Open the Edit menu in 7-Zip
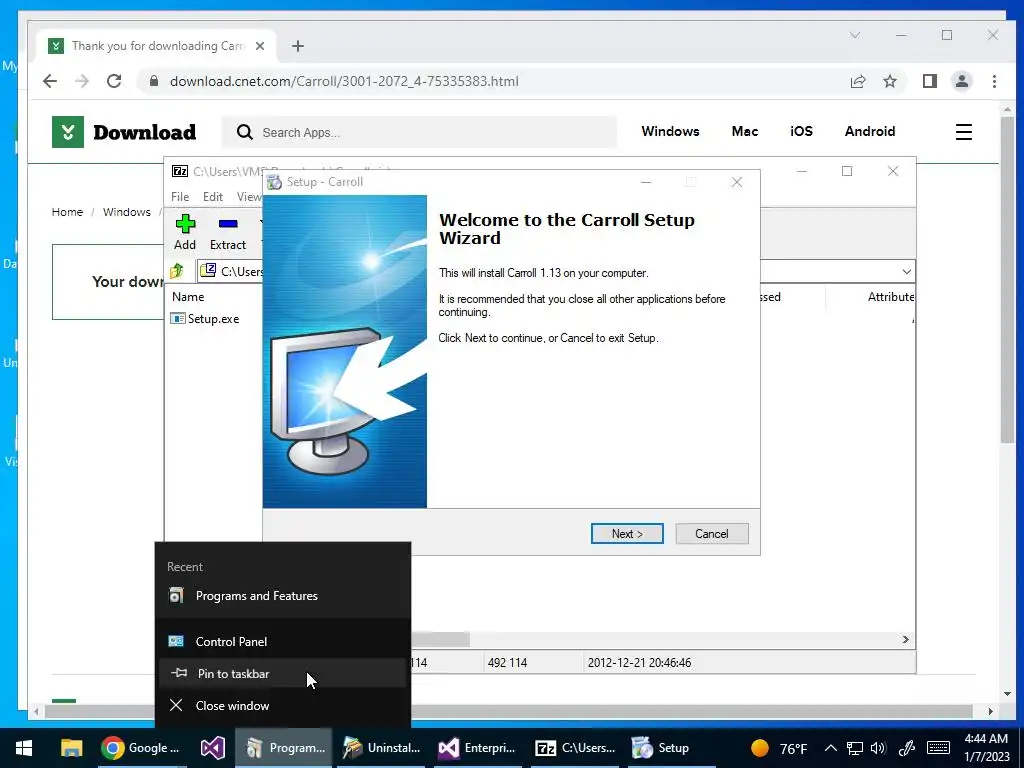 point(213,197)
